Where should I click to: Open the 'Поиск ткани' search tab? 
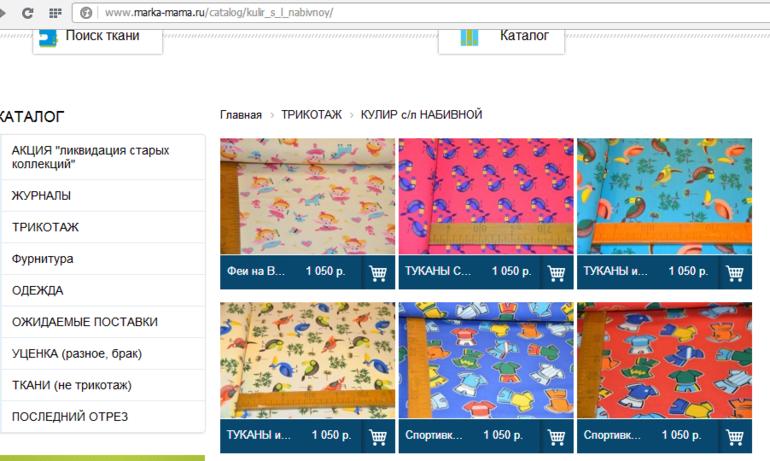[x=98, y=38]
